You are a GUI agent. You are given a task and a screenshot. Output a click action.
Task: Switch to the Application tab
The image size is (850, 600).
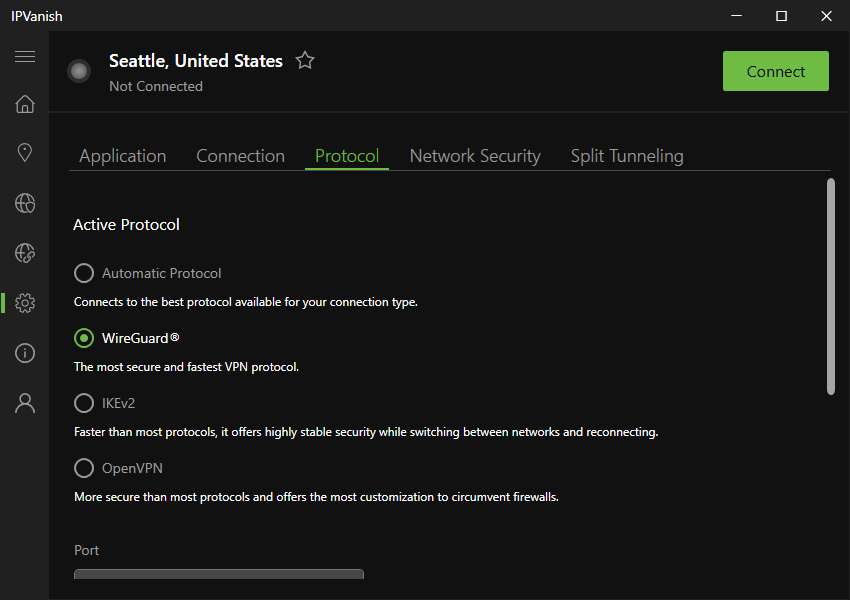pos(123,156)
